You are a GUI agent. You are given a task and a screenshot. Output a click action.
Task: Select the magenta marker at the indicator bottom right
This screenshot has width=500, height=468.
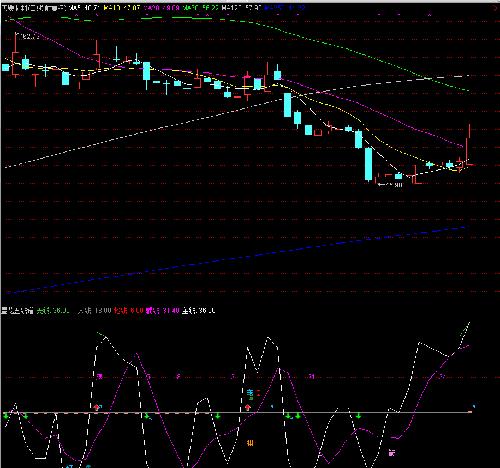coord(392,453)
